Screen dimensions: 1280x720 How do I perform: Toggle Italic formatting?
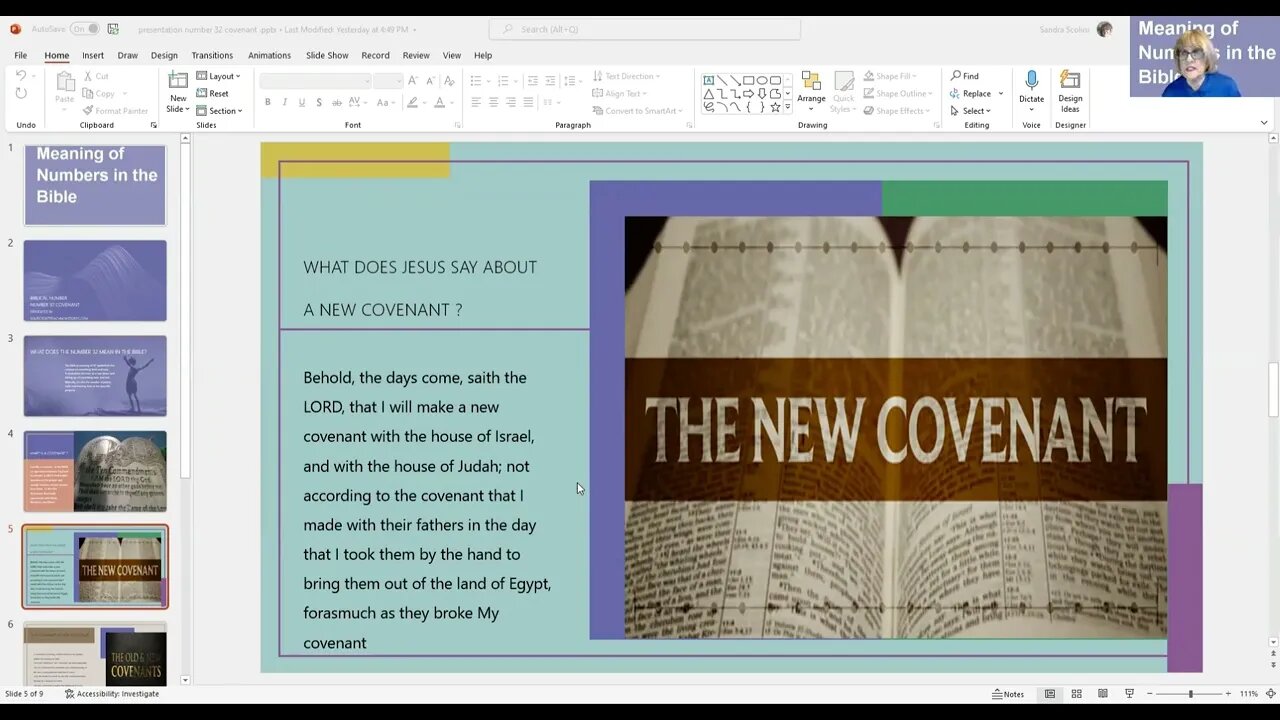(x=285, y=102)
